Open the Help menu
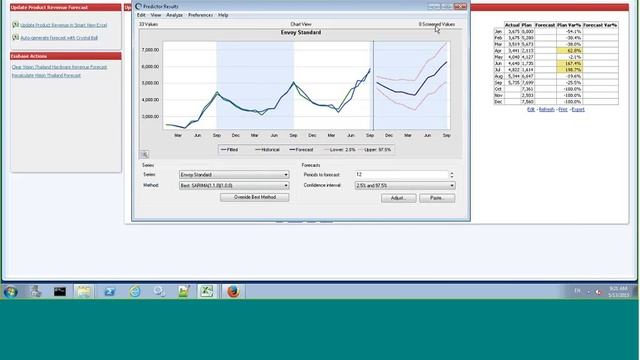 click(x=223, y=15)
